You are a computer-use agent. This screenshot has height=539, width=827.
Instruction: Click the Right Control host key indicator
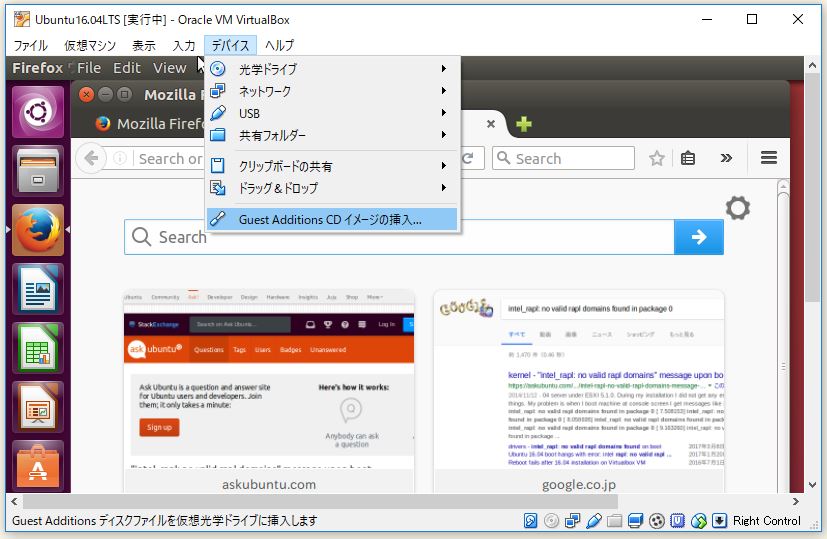pyautogui.click(x=766, y=521)
